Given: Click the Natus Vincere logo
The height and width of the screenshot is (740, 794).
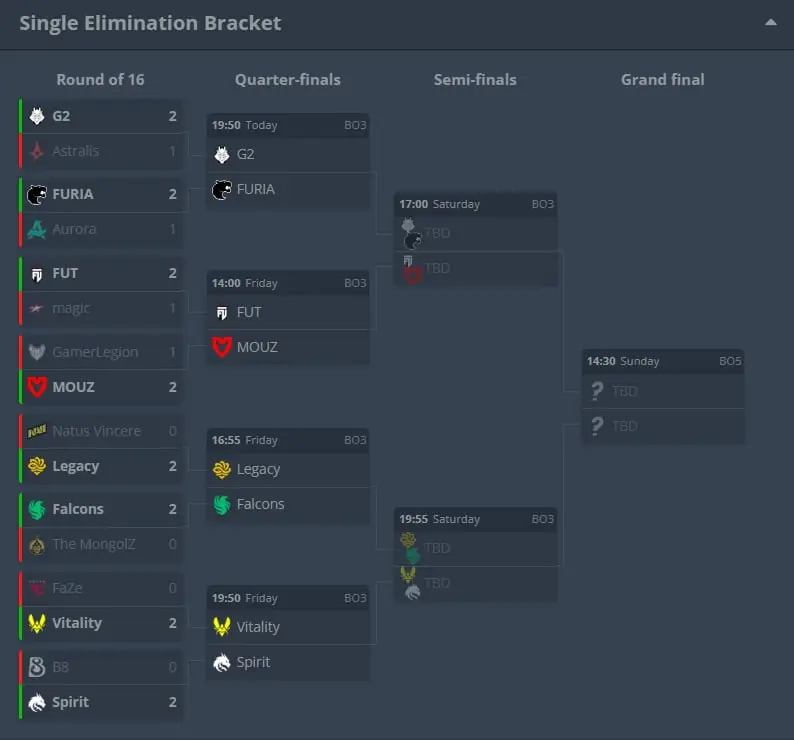Looking at the screenshot, I should (x=37, y=431).
